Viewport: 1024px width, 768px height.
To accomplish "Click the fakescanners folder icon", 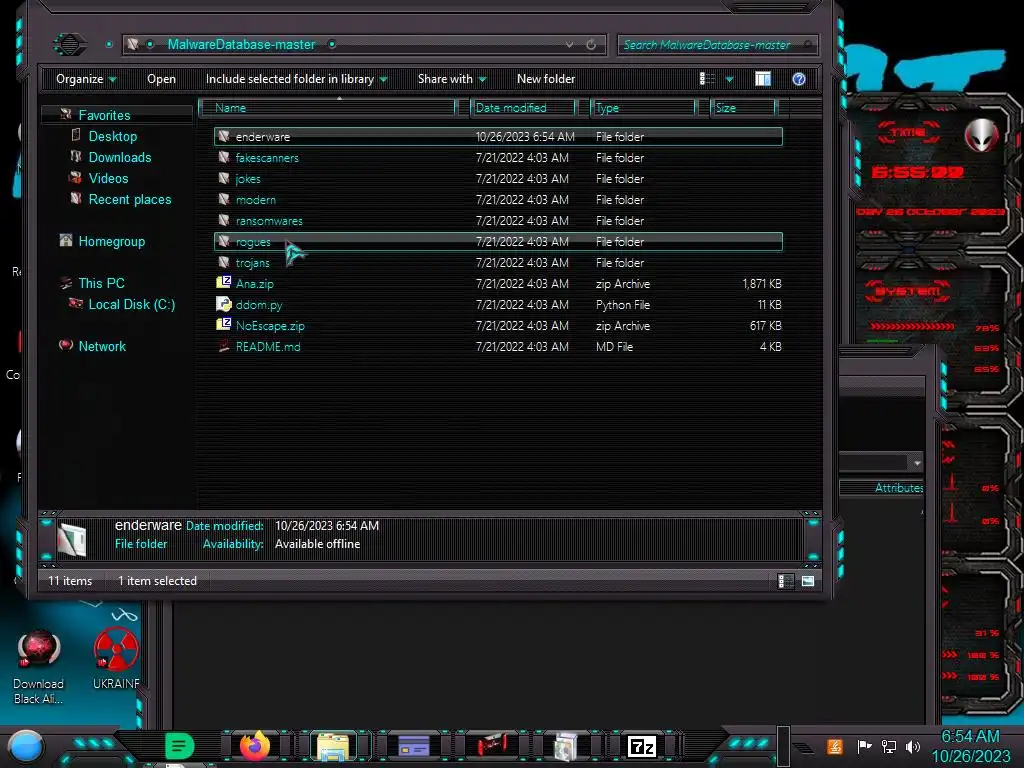I will (x=224, y=157).
